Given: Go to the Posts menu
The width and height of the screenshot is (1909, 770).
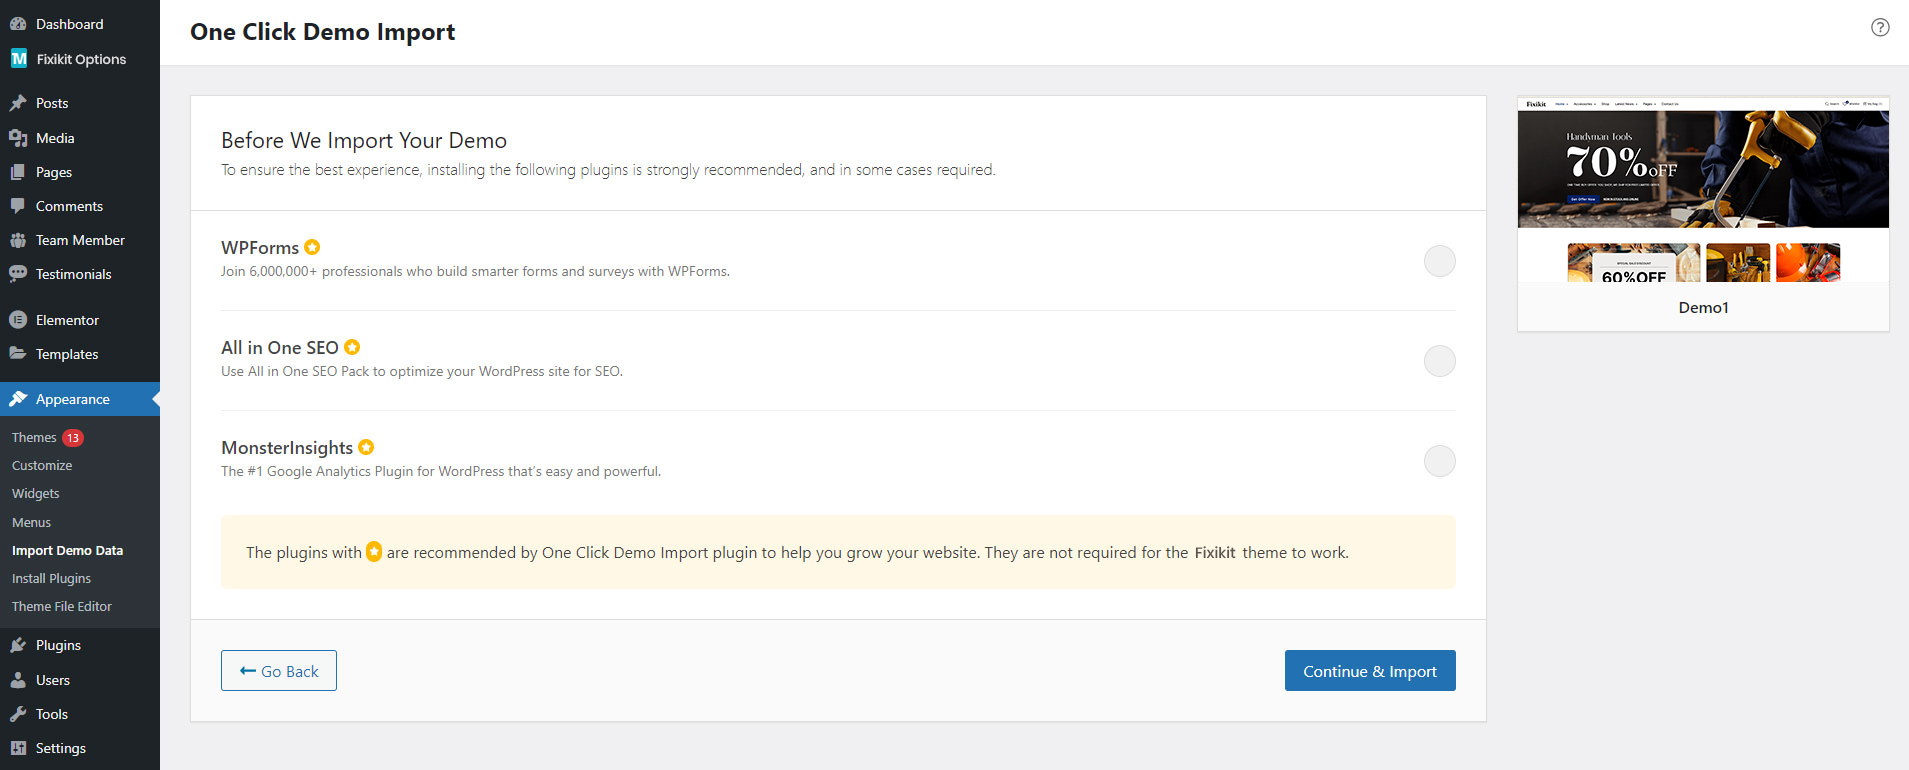Looking at the screenshot, I should click(x=80, y=103).
